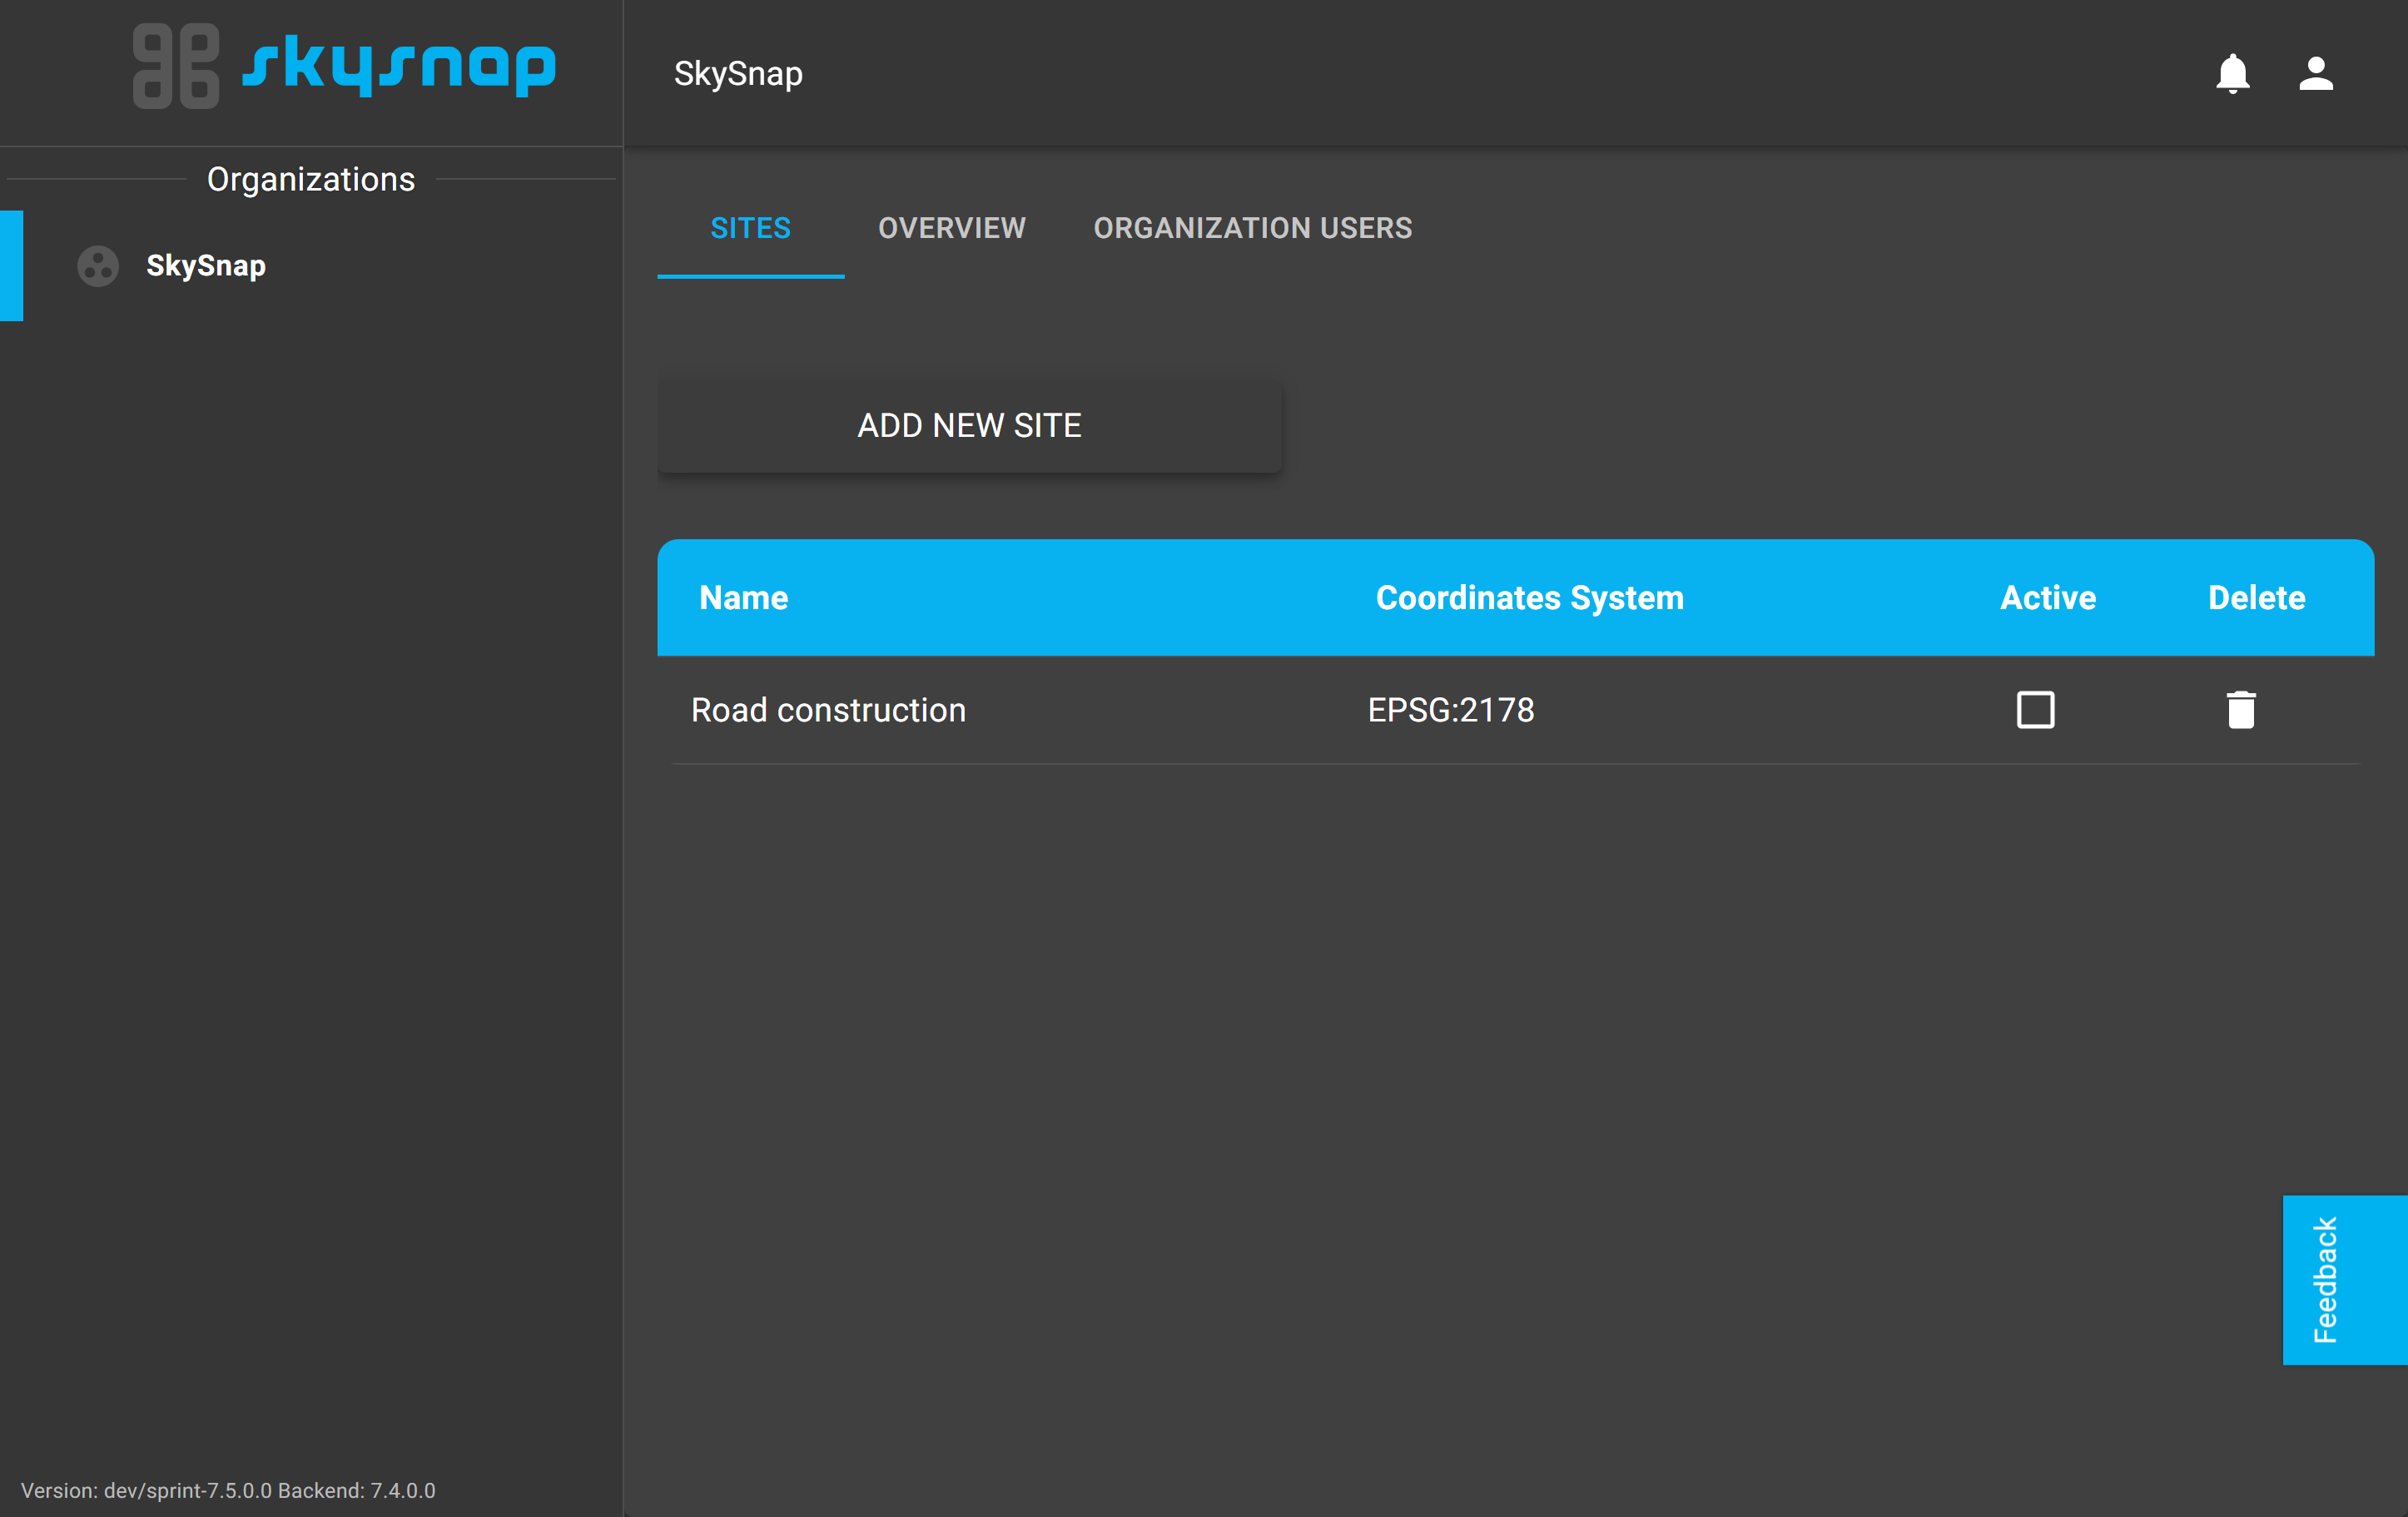Select the SkySnap organization in sidebar
The width and height of the screenshot is (2408, 1517).
[x=311, y=266]
